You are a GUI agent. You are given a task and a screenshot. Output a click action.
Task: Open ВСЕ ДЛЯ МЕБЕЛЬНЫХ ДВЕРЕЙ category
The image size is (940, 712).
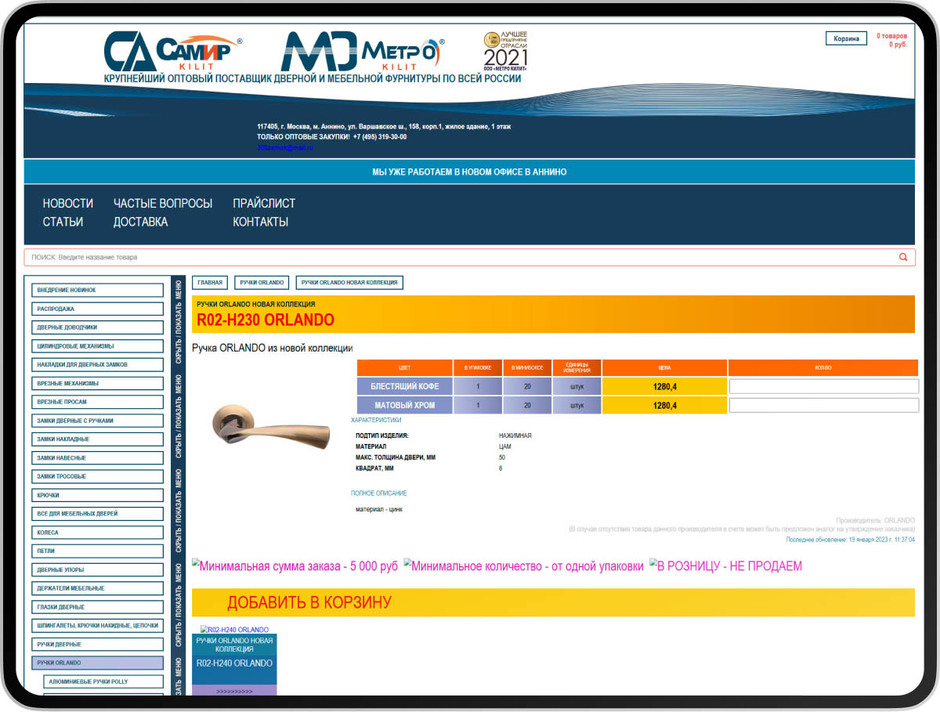[97, 514]
